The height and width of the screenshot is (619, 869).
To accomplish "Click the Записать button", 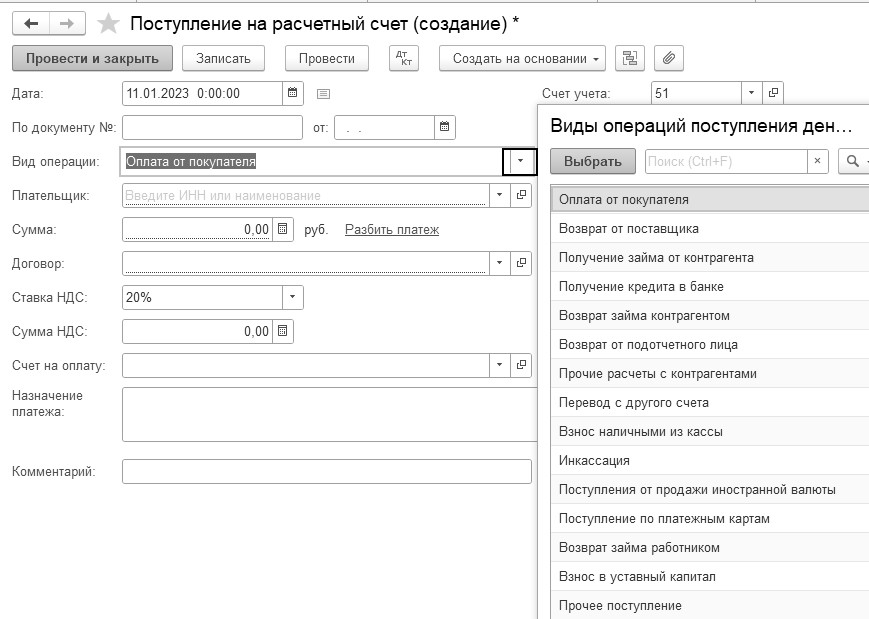I will coord(223,58).
